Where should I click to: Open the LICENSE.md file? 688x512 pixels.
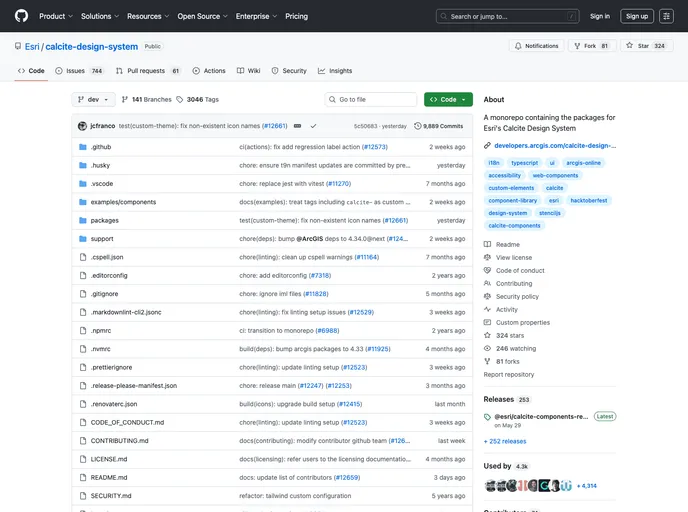pyautogui.click(x=109, y=459)
